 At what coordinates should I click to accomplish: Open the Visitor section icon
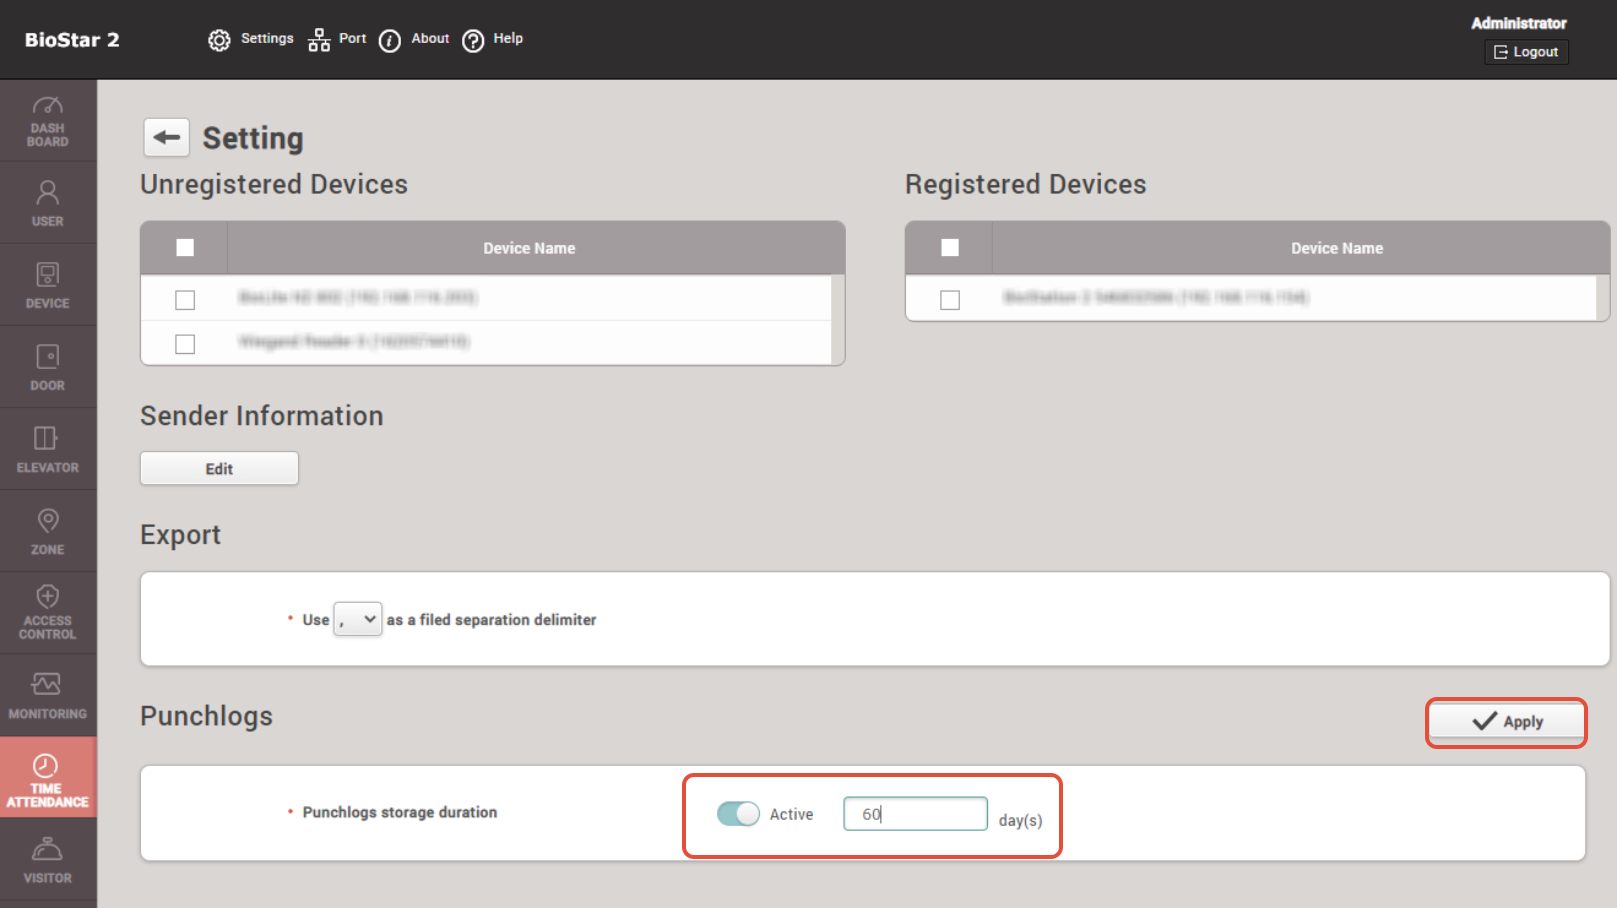pyautogui.click(x=47, y=860)
